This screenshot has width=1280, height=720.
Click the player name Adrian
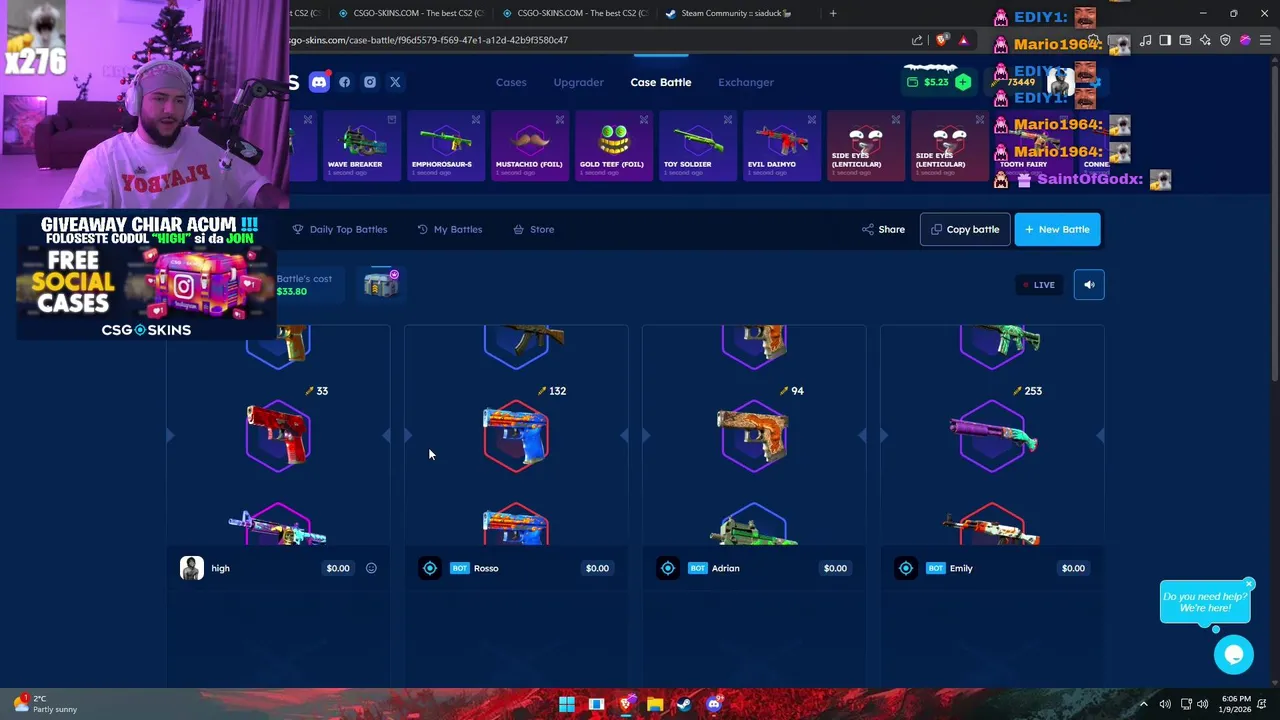(x=726, y=568)
